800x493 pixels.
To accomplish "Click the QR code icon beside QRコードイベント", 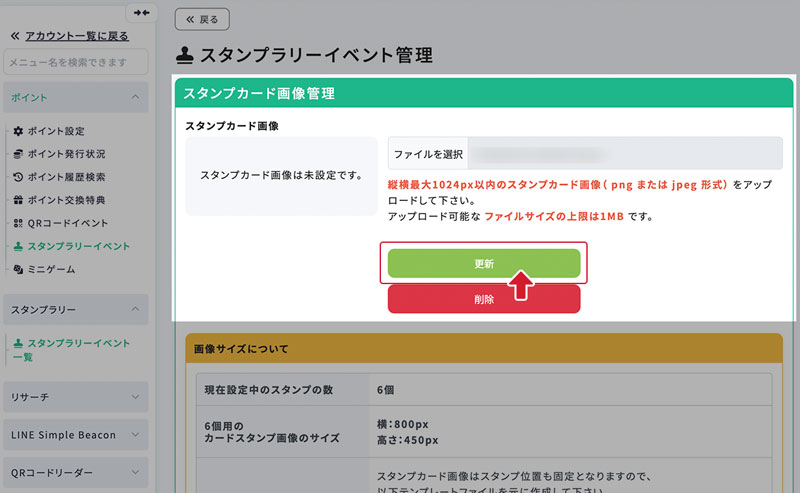I will [18, 223].
